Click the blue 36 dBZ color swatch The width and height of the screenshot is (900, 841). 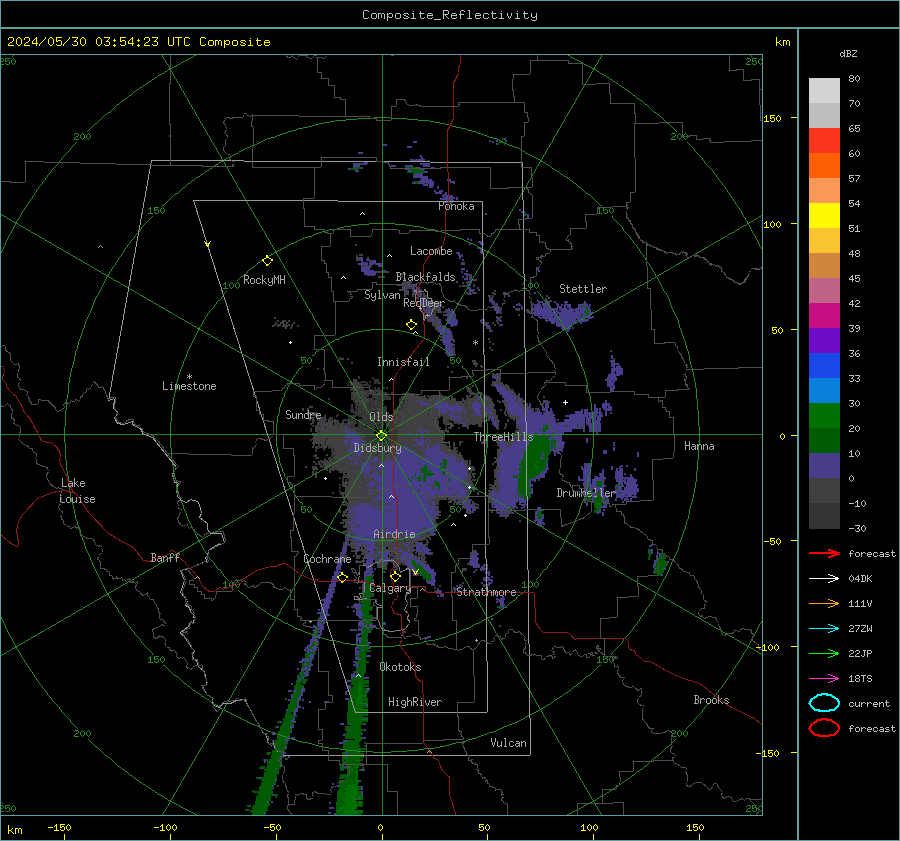click(x=824, y=365)
